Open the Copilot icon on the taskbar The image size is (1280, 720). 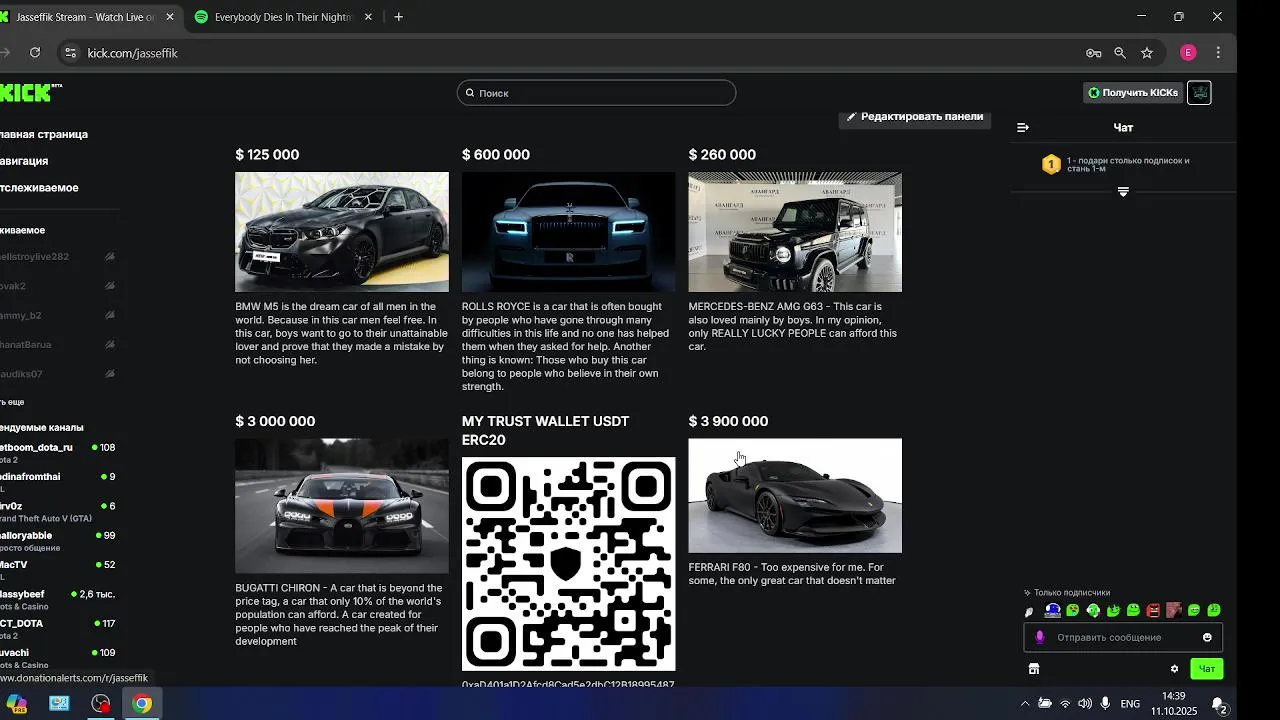pos(17,704)
